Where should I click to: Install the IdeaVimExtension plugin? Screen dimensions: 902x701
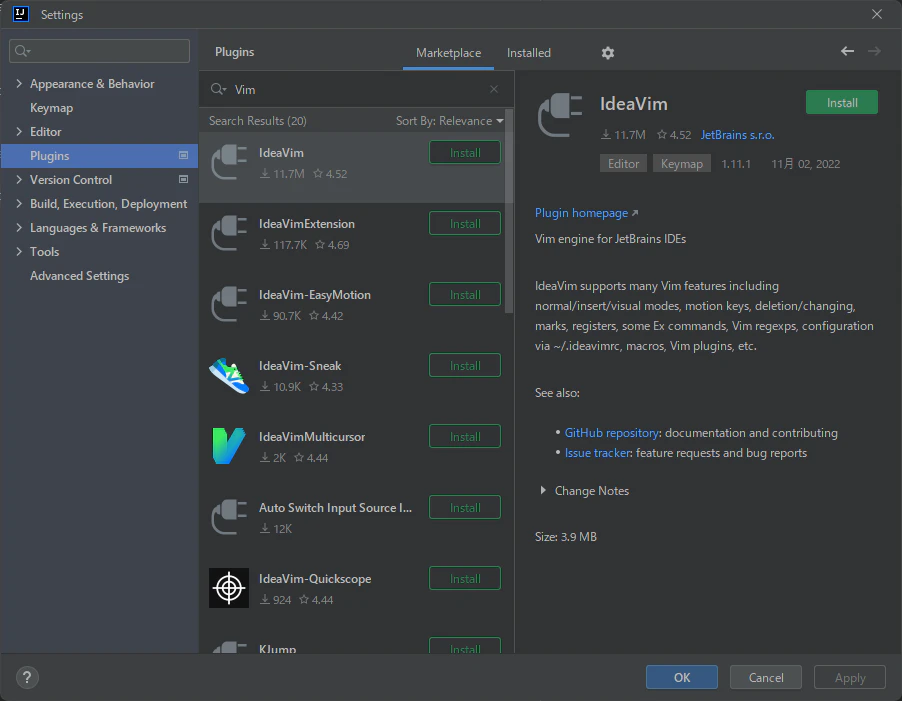click(465, 224)
